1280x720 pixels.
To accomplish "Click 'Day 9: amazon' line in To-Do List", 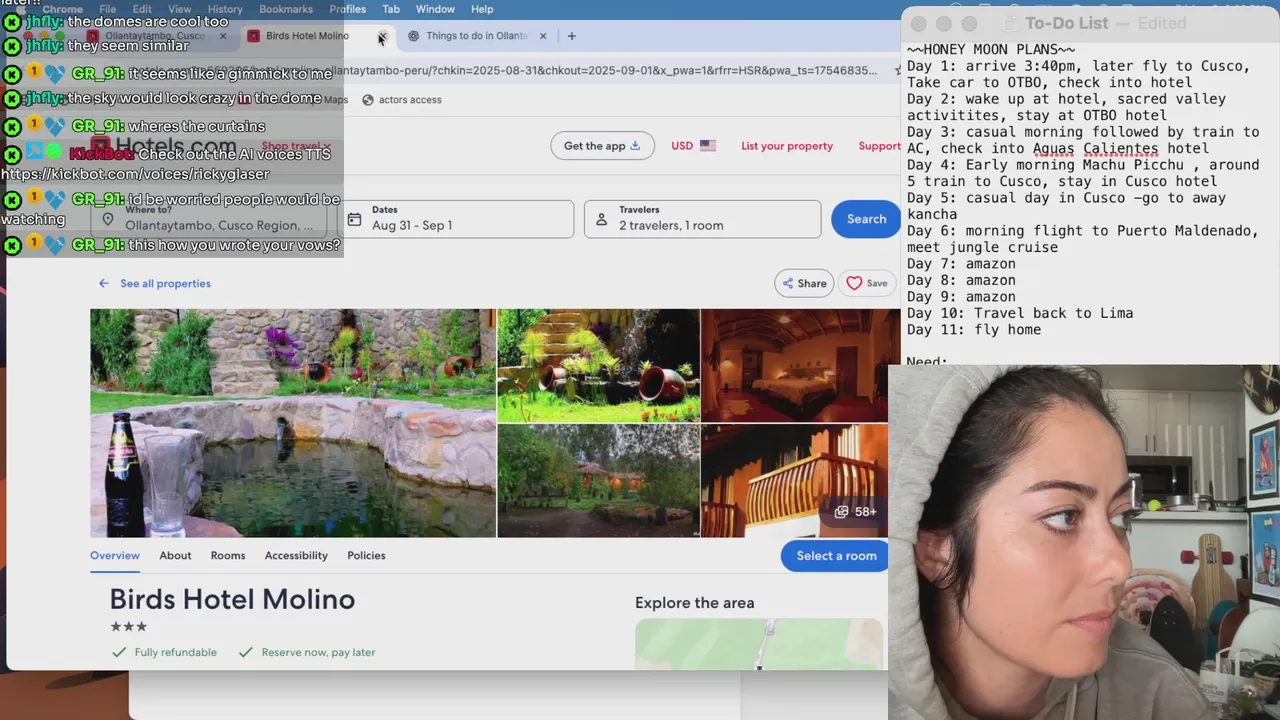I will [961, 297].
